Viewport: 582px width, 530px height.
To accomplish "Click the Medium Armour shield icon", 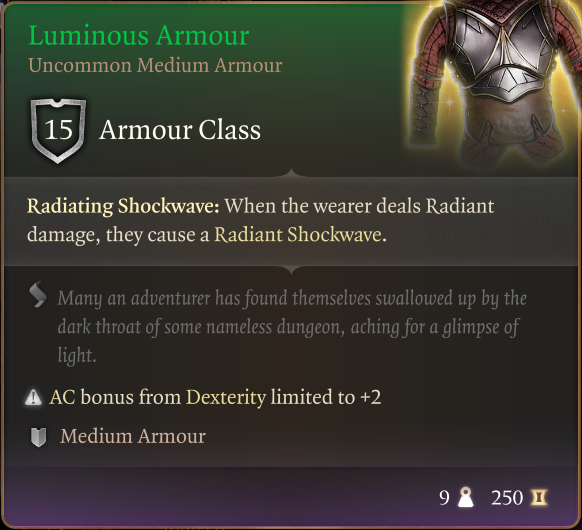I will coord(38,437).
